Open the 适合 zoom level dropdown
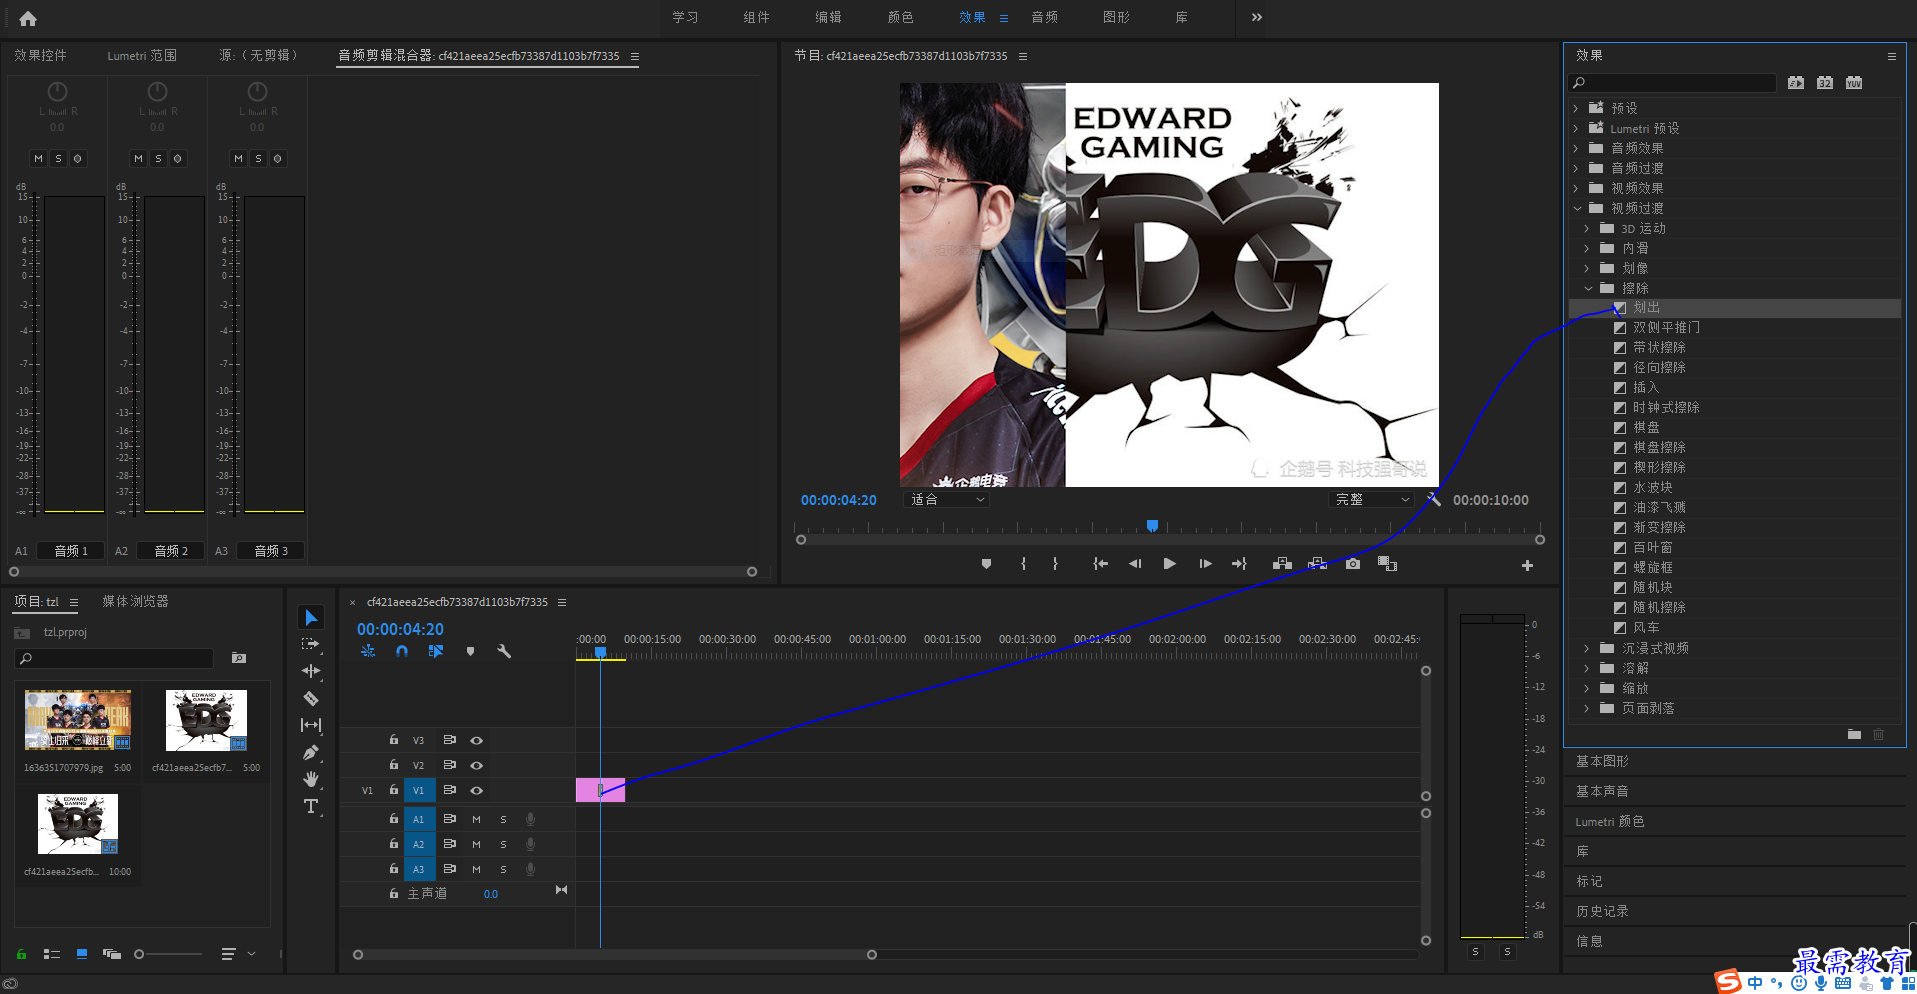 [x=946, y=499]
